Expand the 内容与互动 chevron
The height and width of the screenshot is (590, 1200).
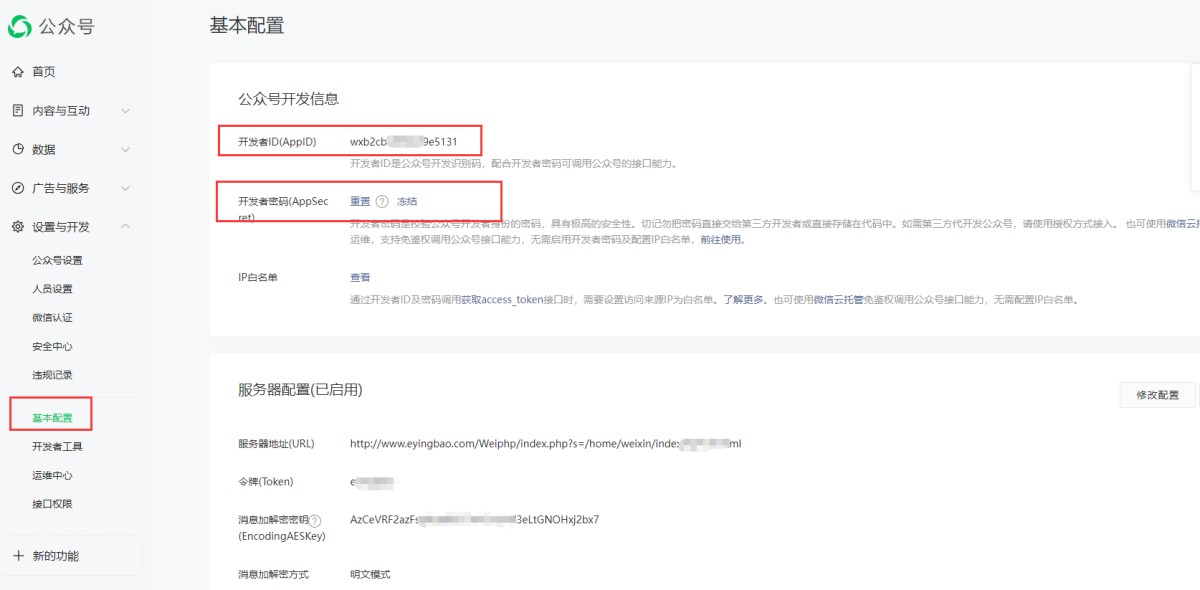coord(125,111)
